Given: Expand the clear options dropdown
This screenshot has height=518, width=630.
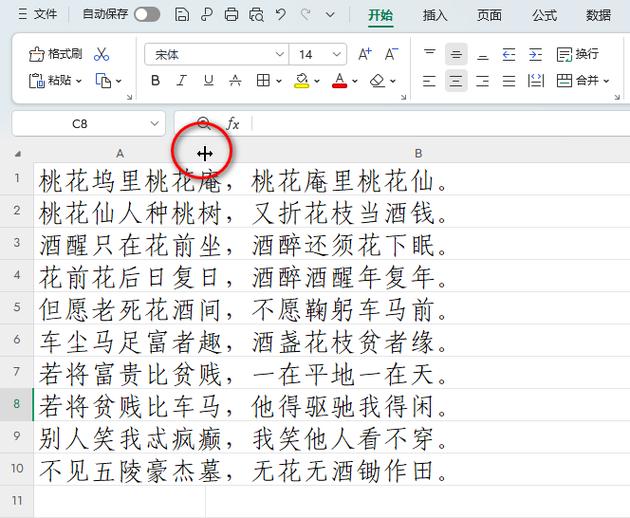Looking at the screenshot, I should click(393, 81).
